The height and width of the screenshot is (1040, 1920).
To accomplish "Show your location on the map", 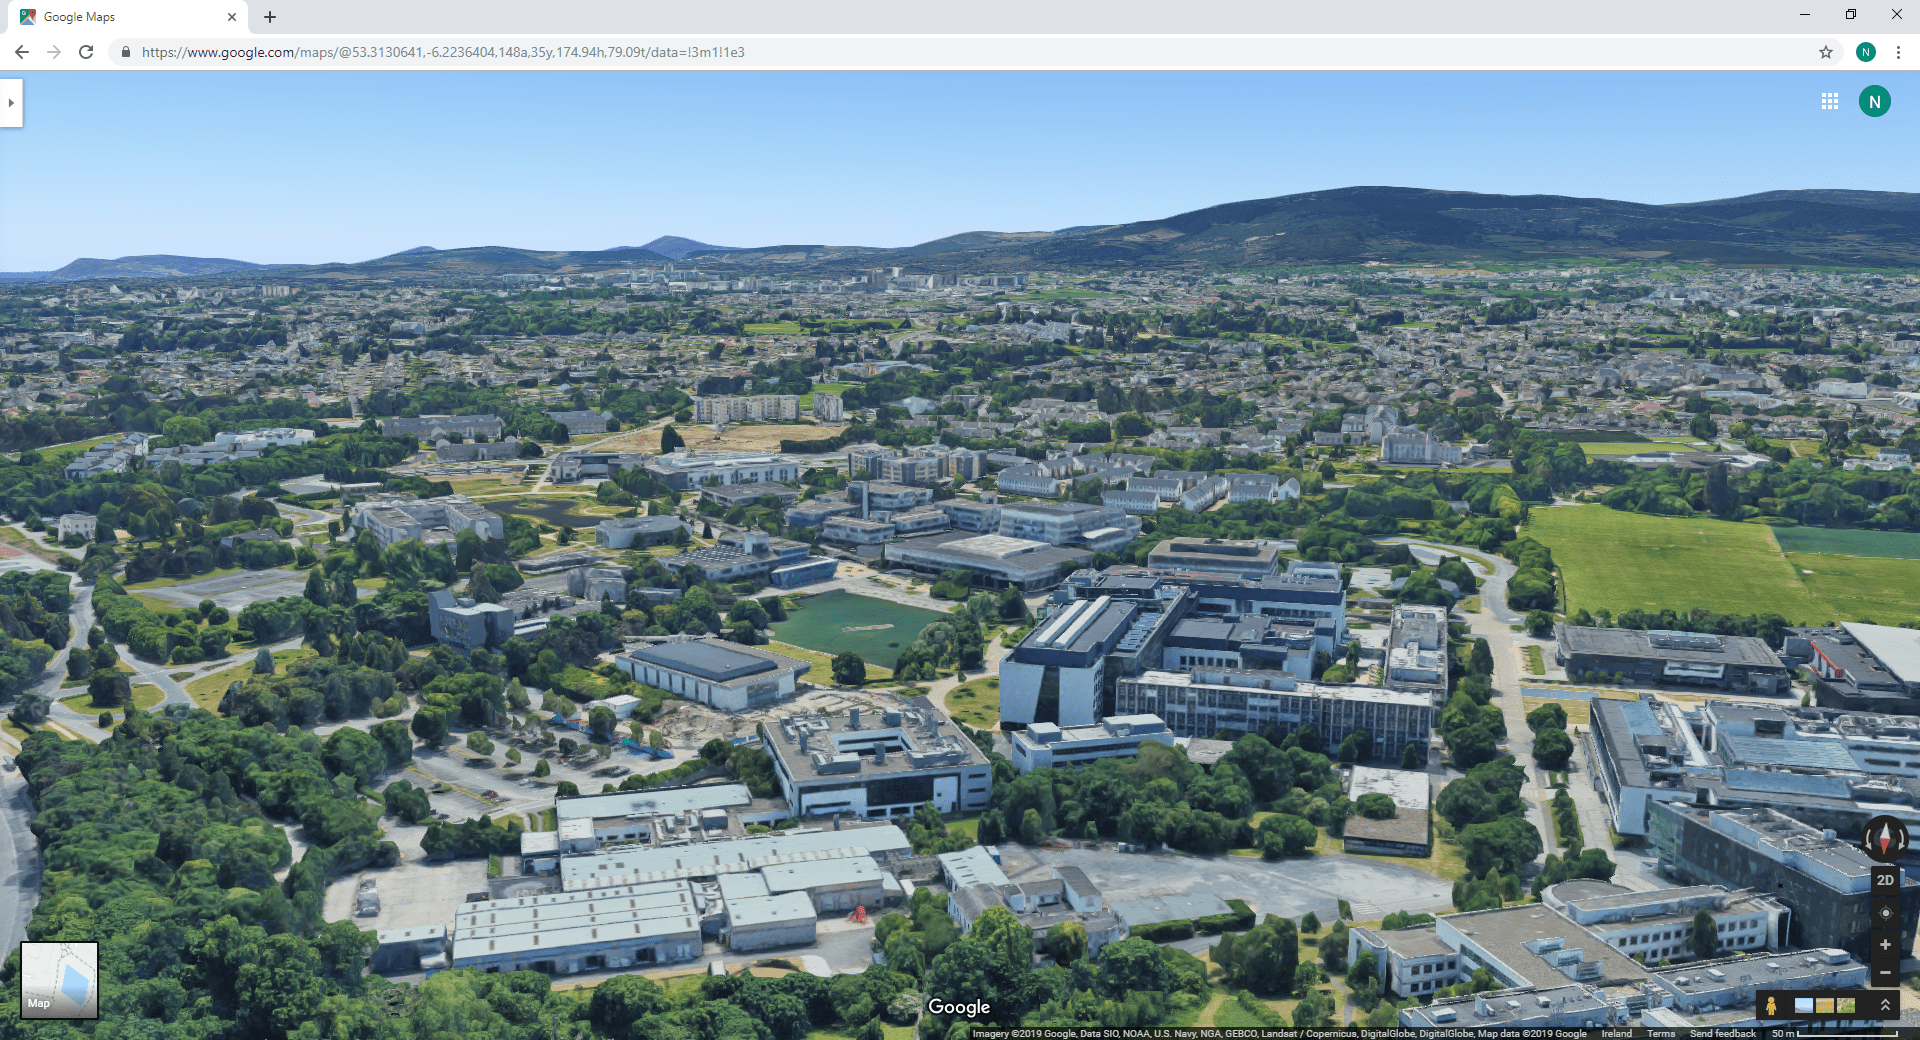I will [x=1885, y=913].
